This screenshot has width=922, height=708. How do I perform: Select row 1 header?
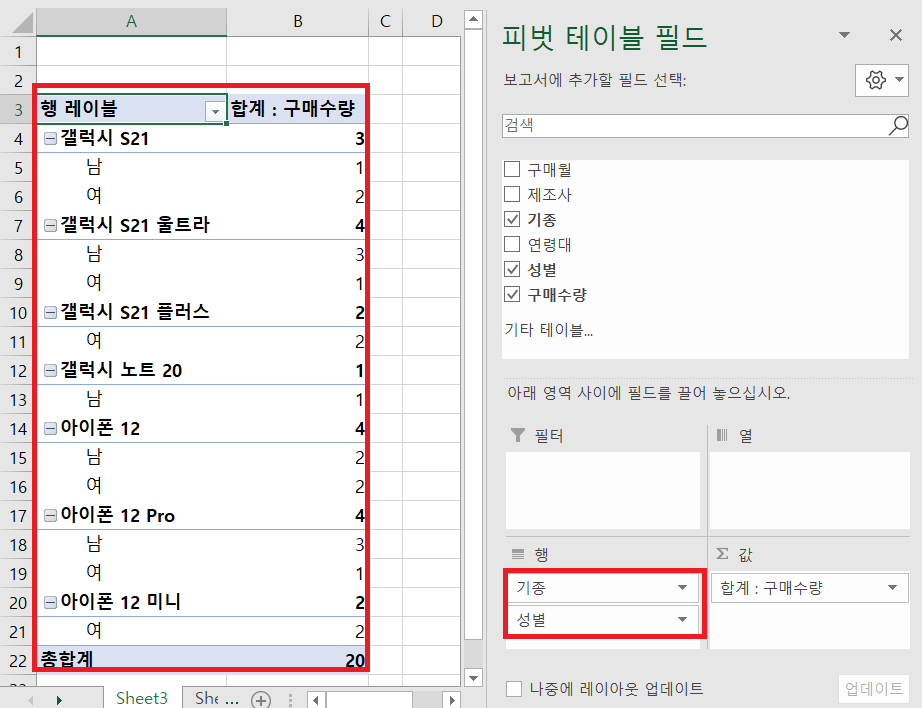[18, 52]
